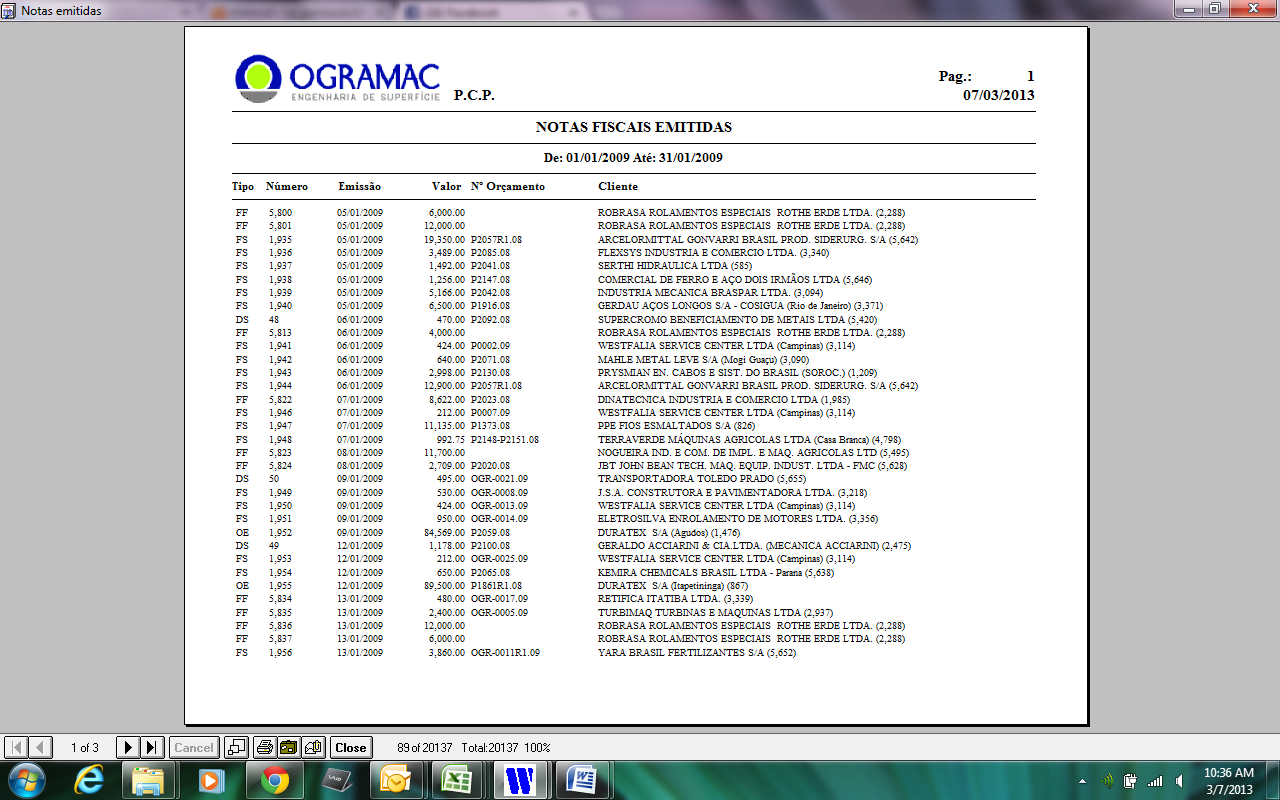Switch to Excel in the taskbar
The width and height of the screenshot is (1280, 800).
459,780
